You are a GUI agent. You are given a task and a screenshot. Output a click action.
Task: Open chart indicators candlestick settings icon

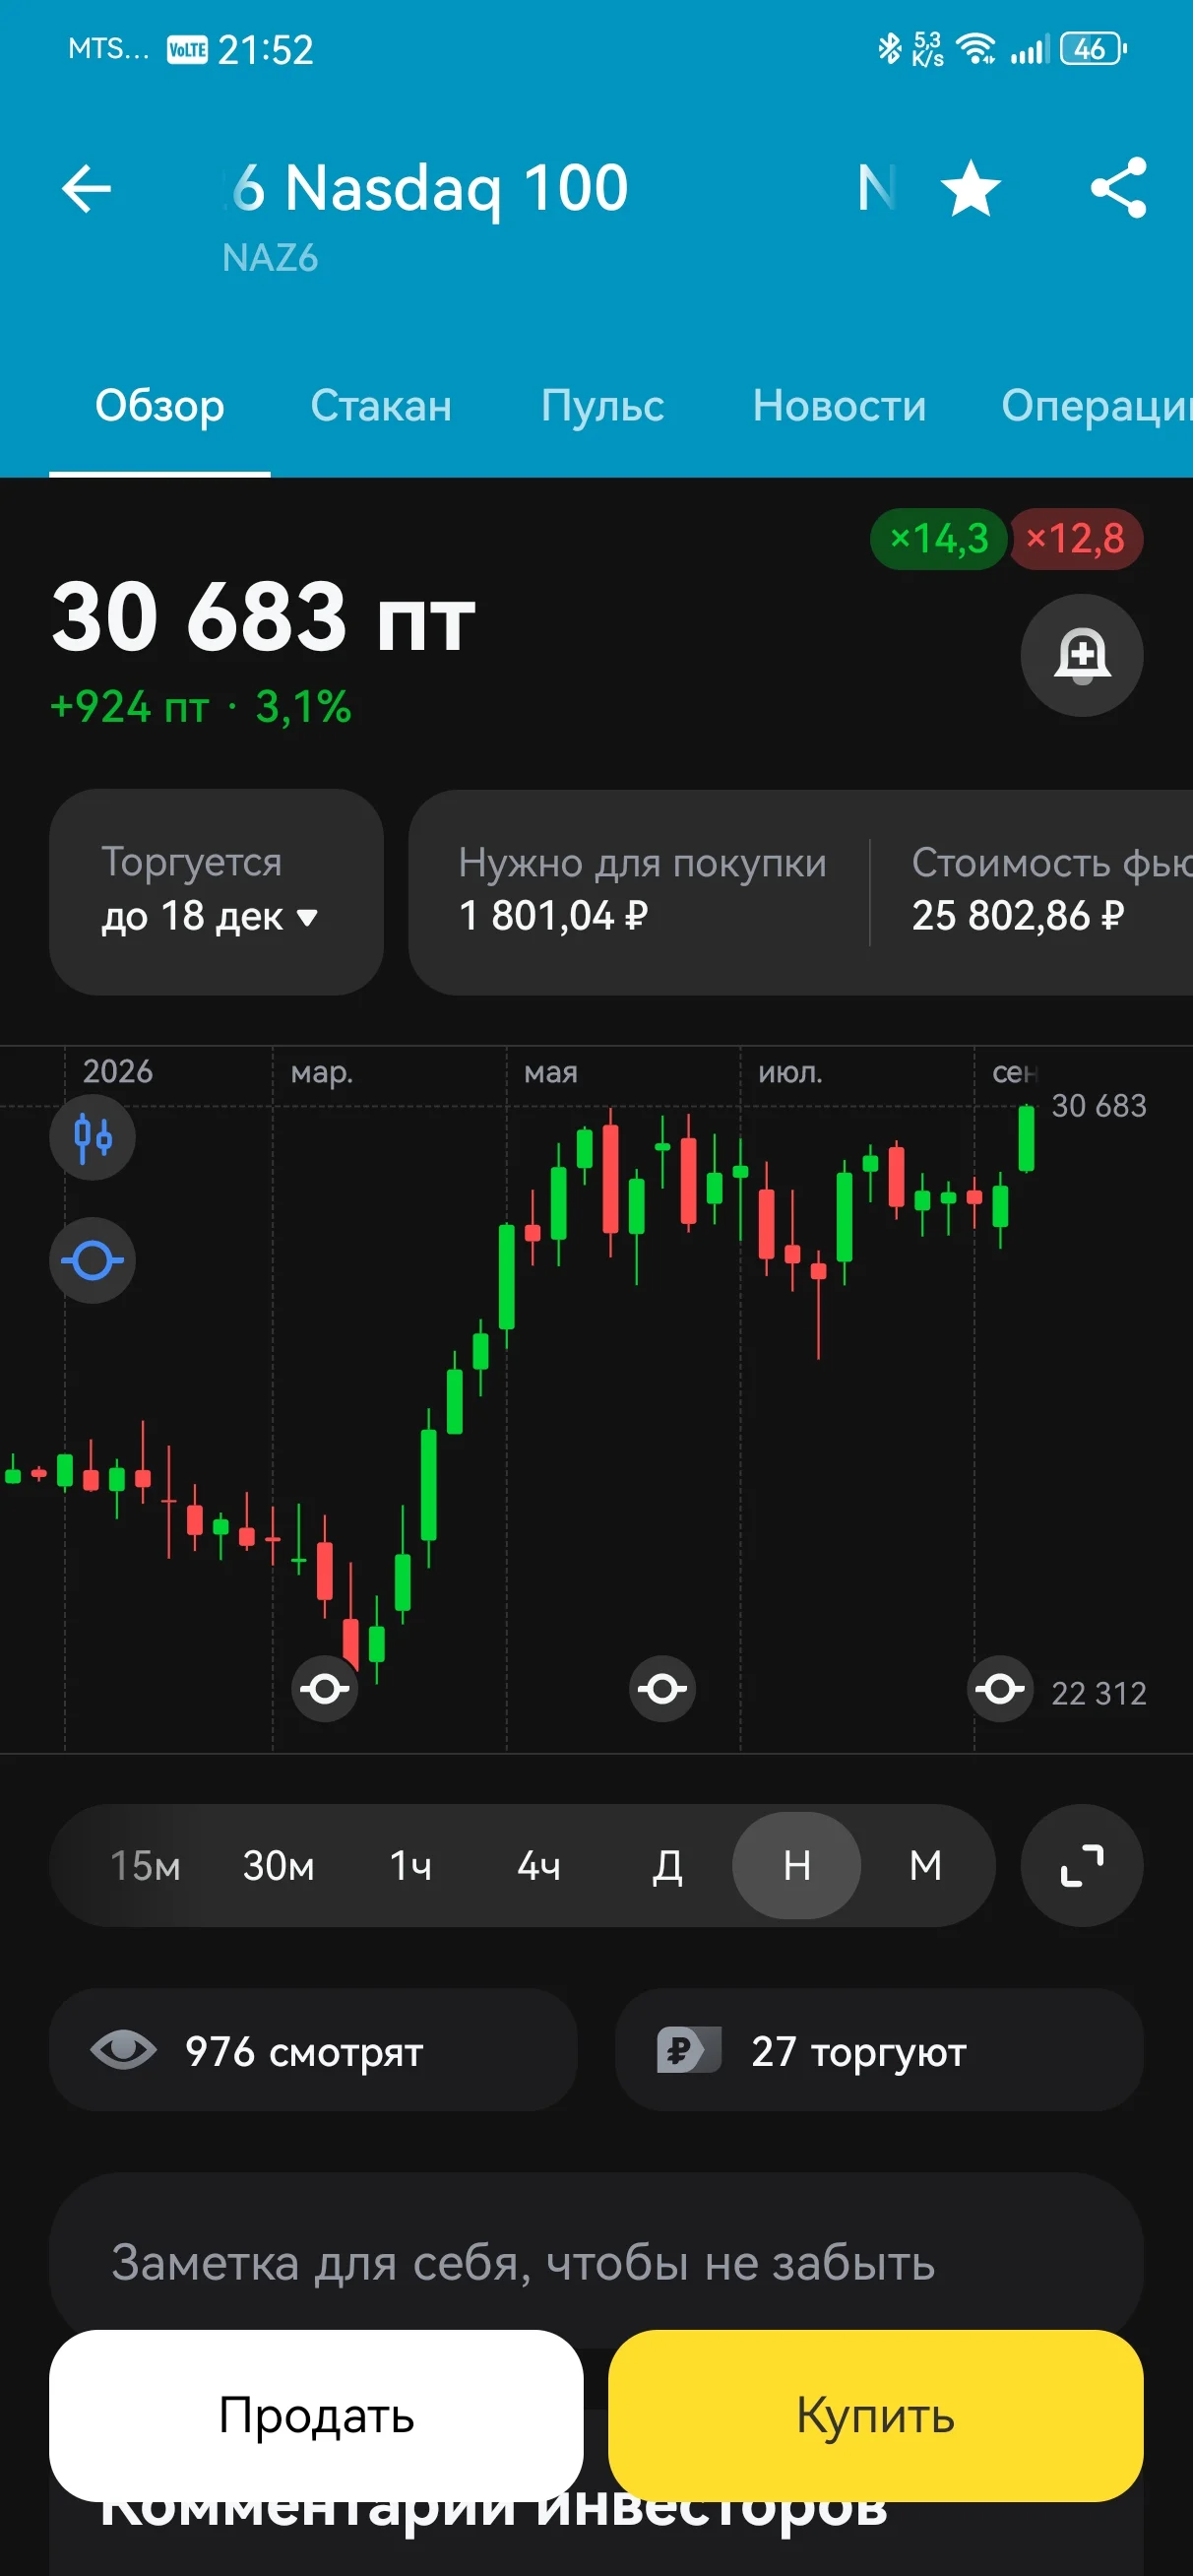[x=93, y=1137]
